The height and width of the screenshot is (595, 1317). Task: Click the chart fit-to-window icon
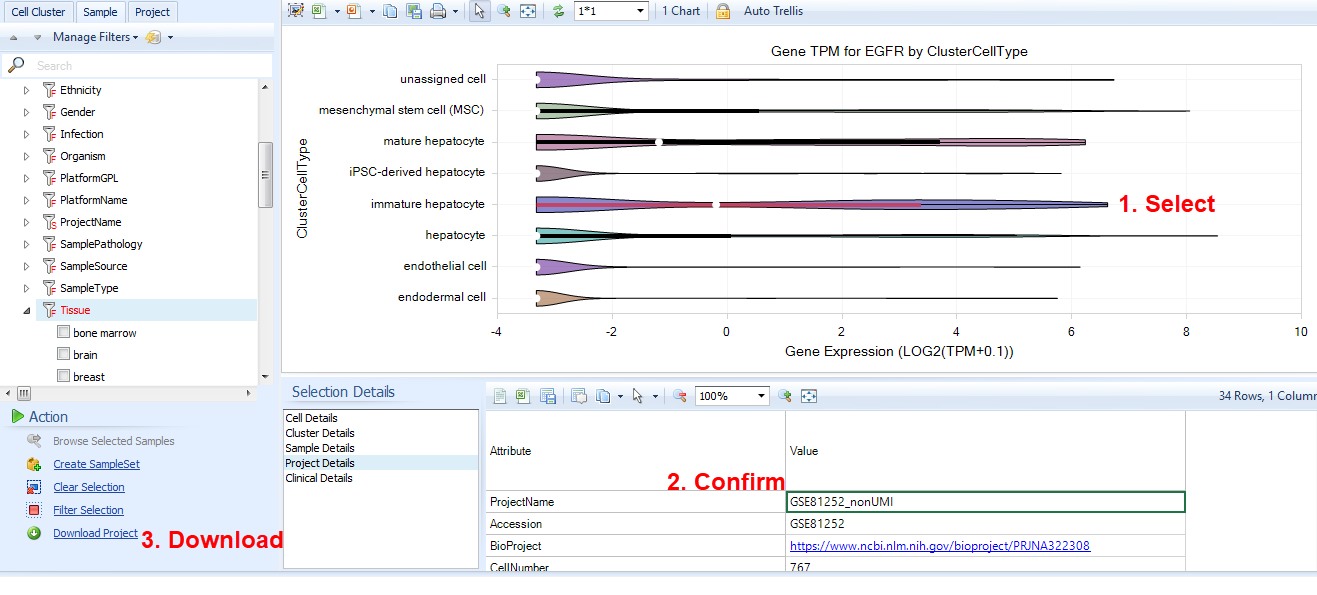point(528,11)
